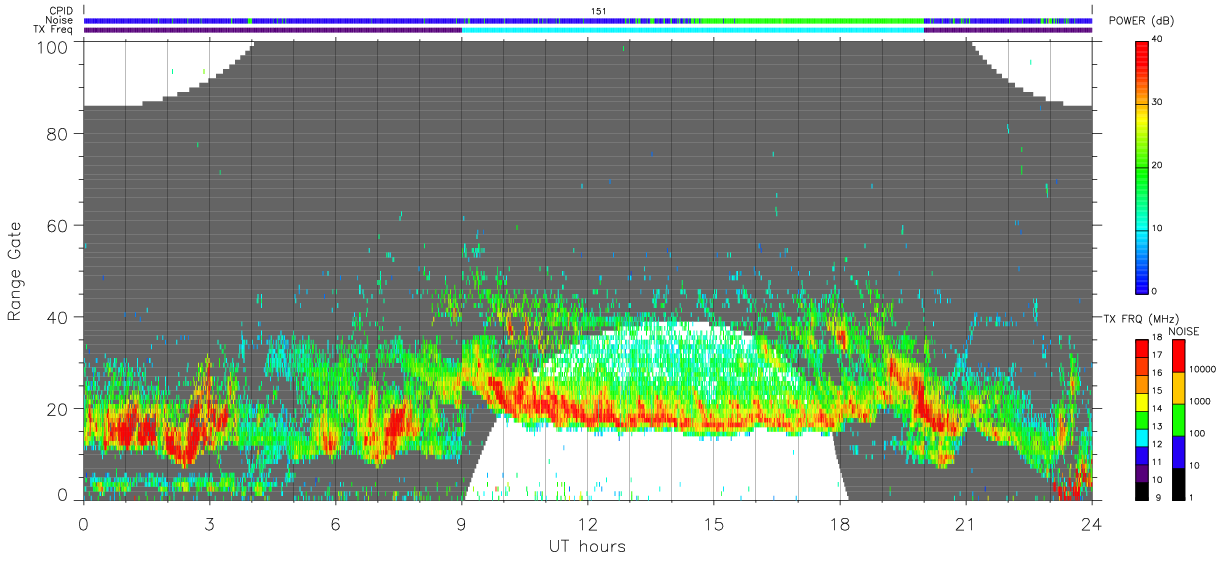
Task: Click the 60 tick on Range Gate axis
Action: 58,225
